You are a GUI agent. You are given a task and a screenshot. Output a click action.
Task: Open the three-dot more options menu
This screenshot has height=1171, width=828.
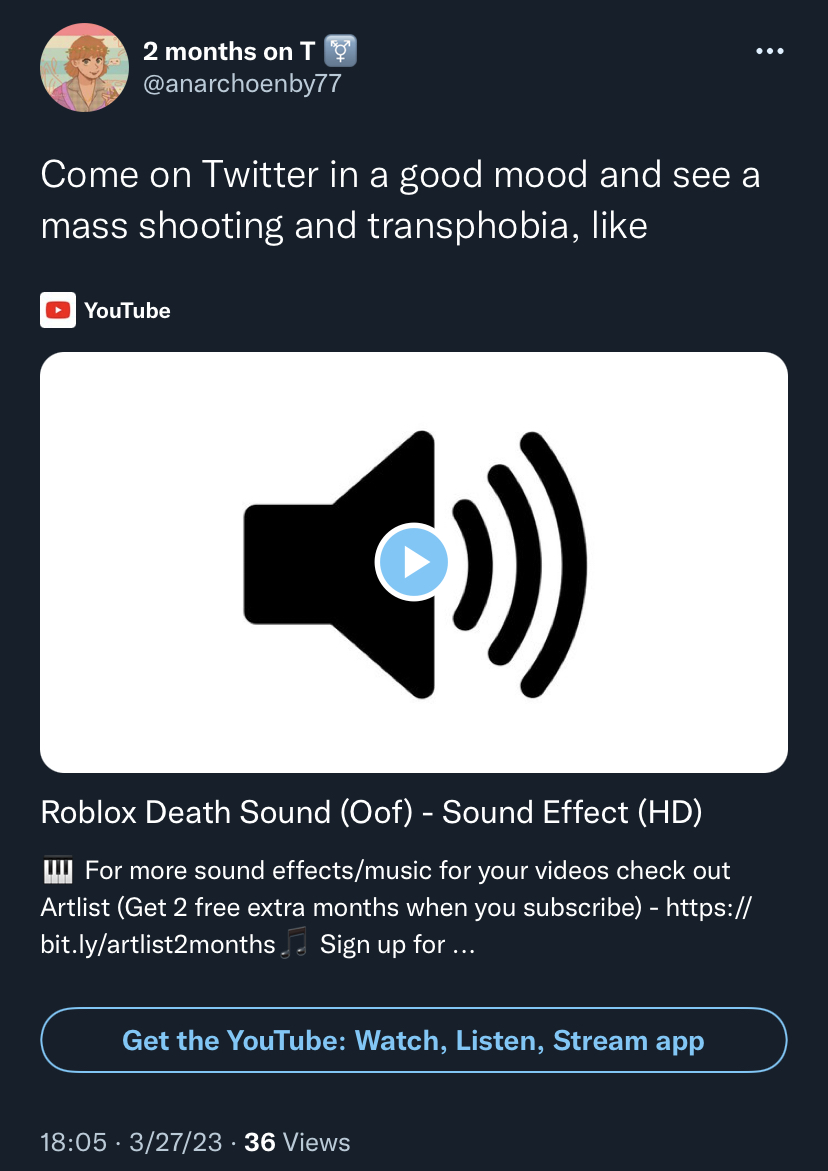pyautogui.click(x=770, y=52)
